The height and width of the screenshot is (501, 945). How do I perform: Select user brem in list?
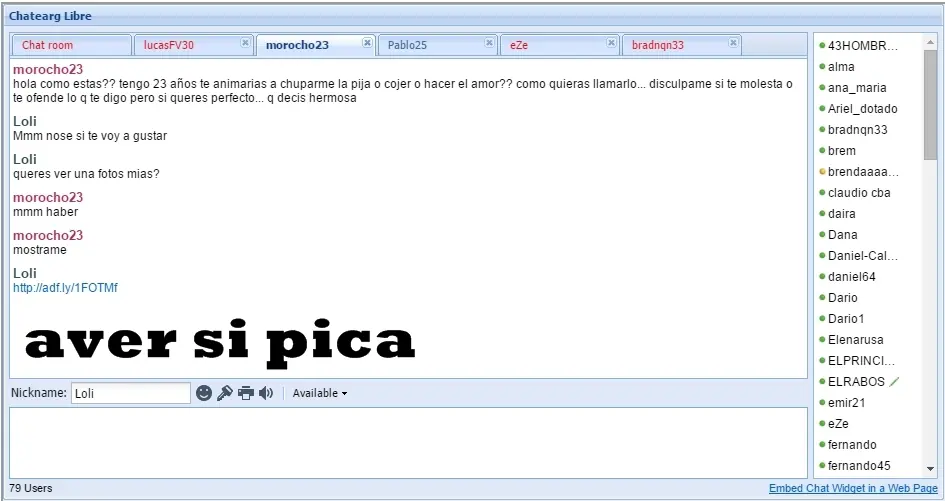tap(841, 151)
